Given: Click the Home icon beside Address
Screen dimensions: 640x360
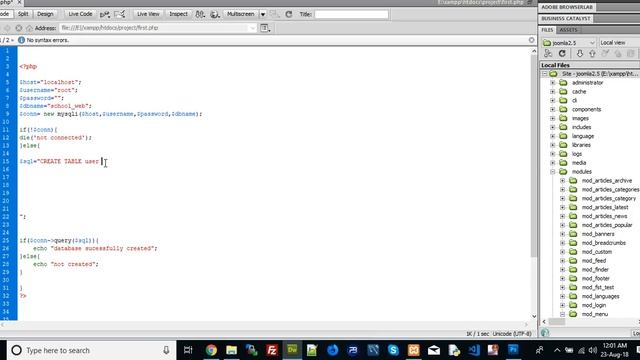Looking at the screenshot, I should click(29, 28).
